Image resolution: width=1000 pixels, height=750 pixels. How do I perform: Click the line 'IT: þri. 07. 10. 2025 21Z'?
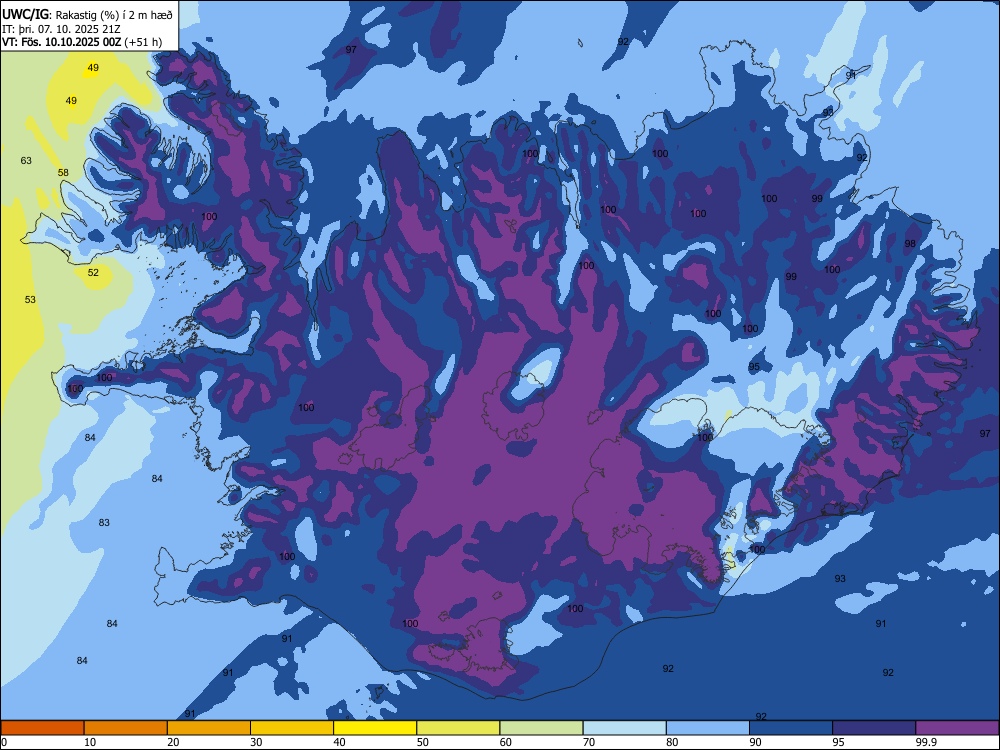click(x=61, y=29)
